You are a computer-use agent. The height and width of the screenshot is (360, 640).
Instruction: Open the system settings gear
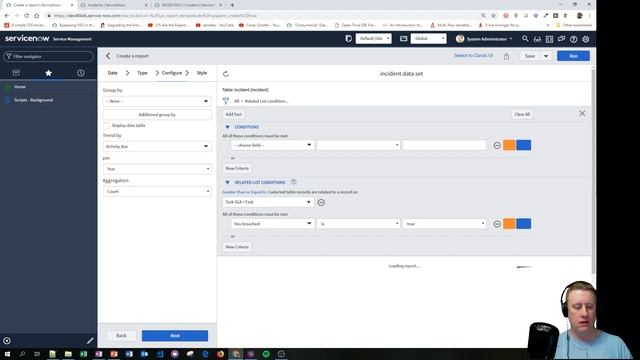[586, 39]
